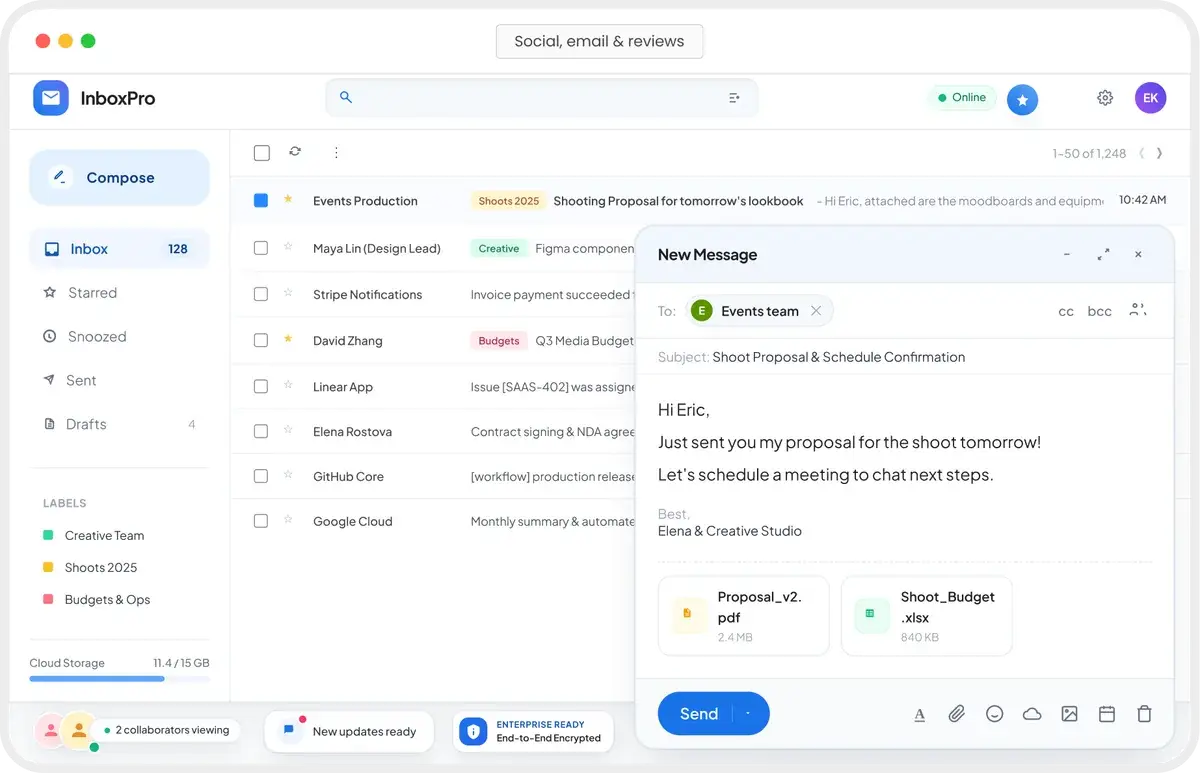Open New updates ready notification
This screenshot has width=1200, height=773.
[x=349, y=731]
